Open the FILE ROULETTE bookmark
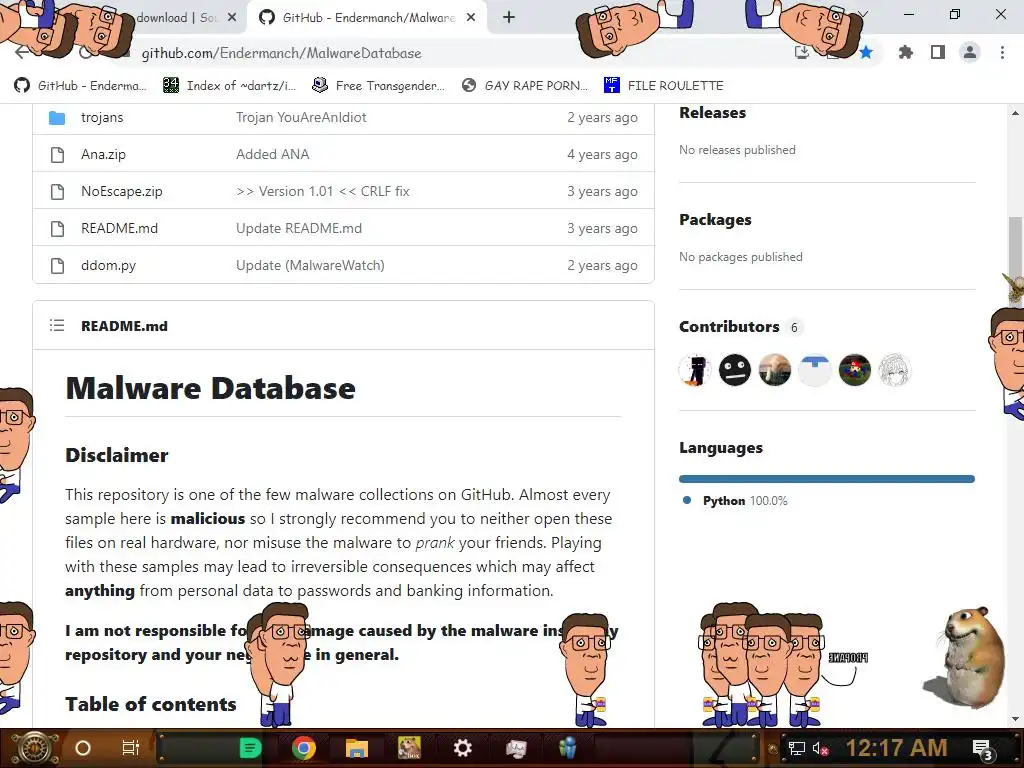 [x=664, y=86]
